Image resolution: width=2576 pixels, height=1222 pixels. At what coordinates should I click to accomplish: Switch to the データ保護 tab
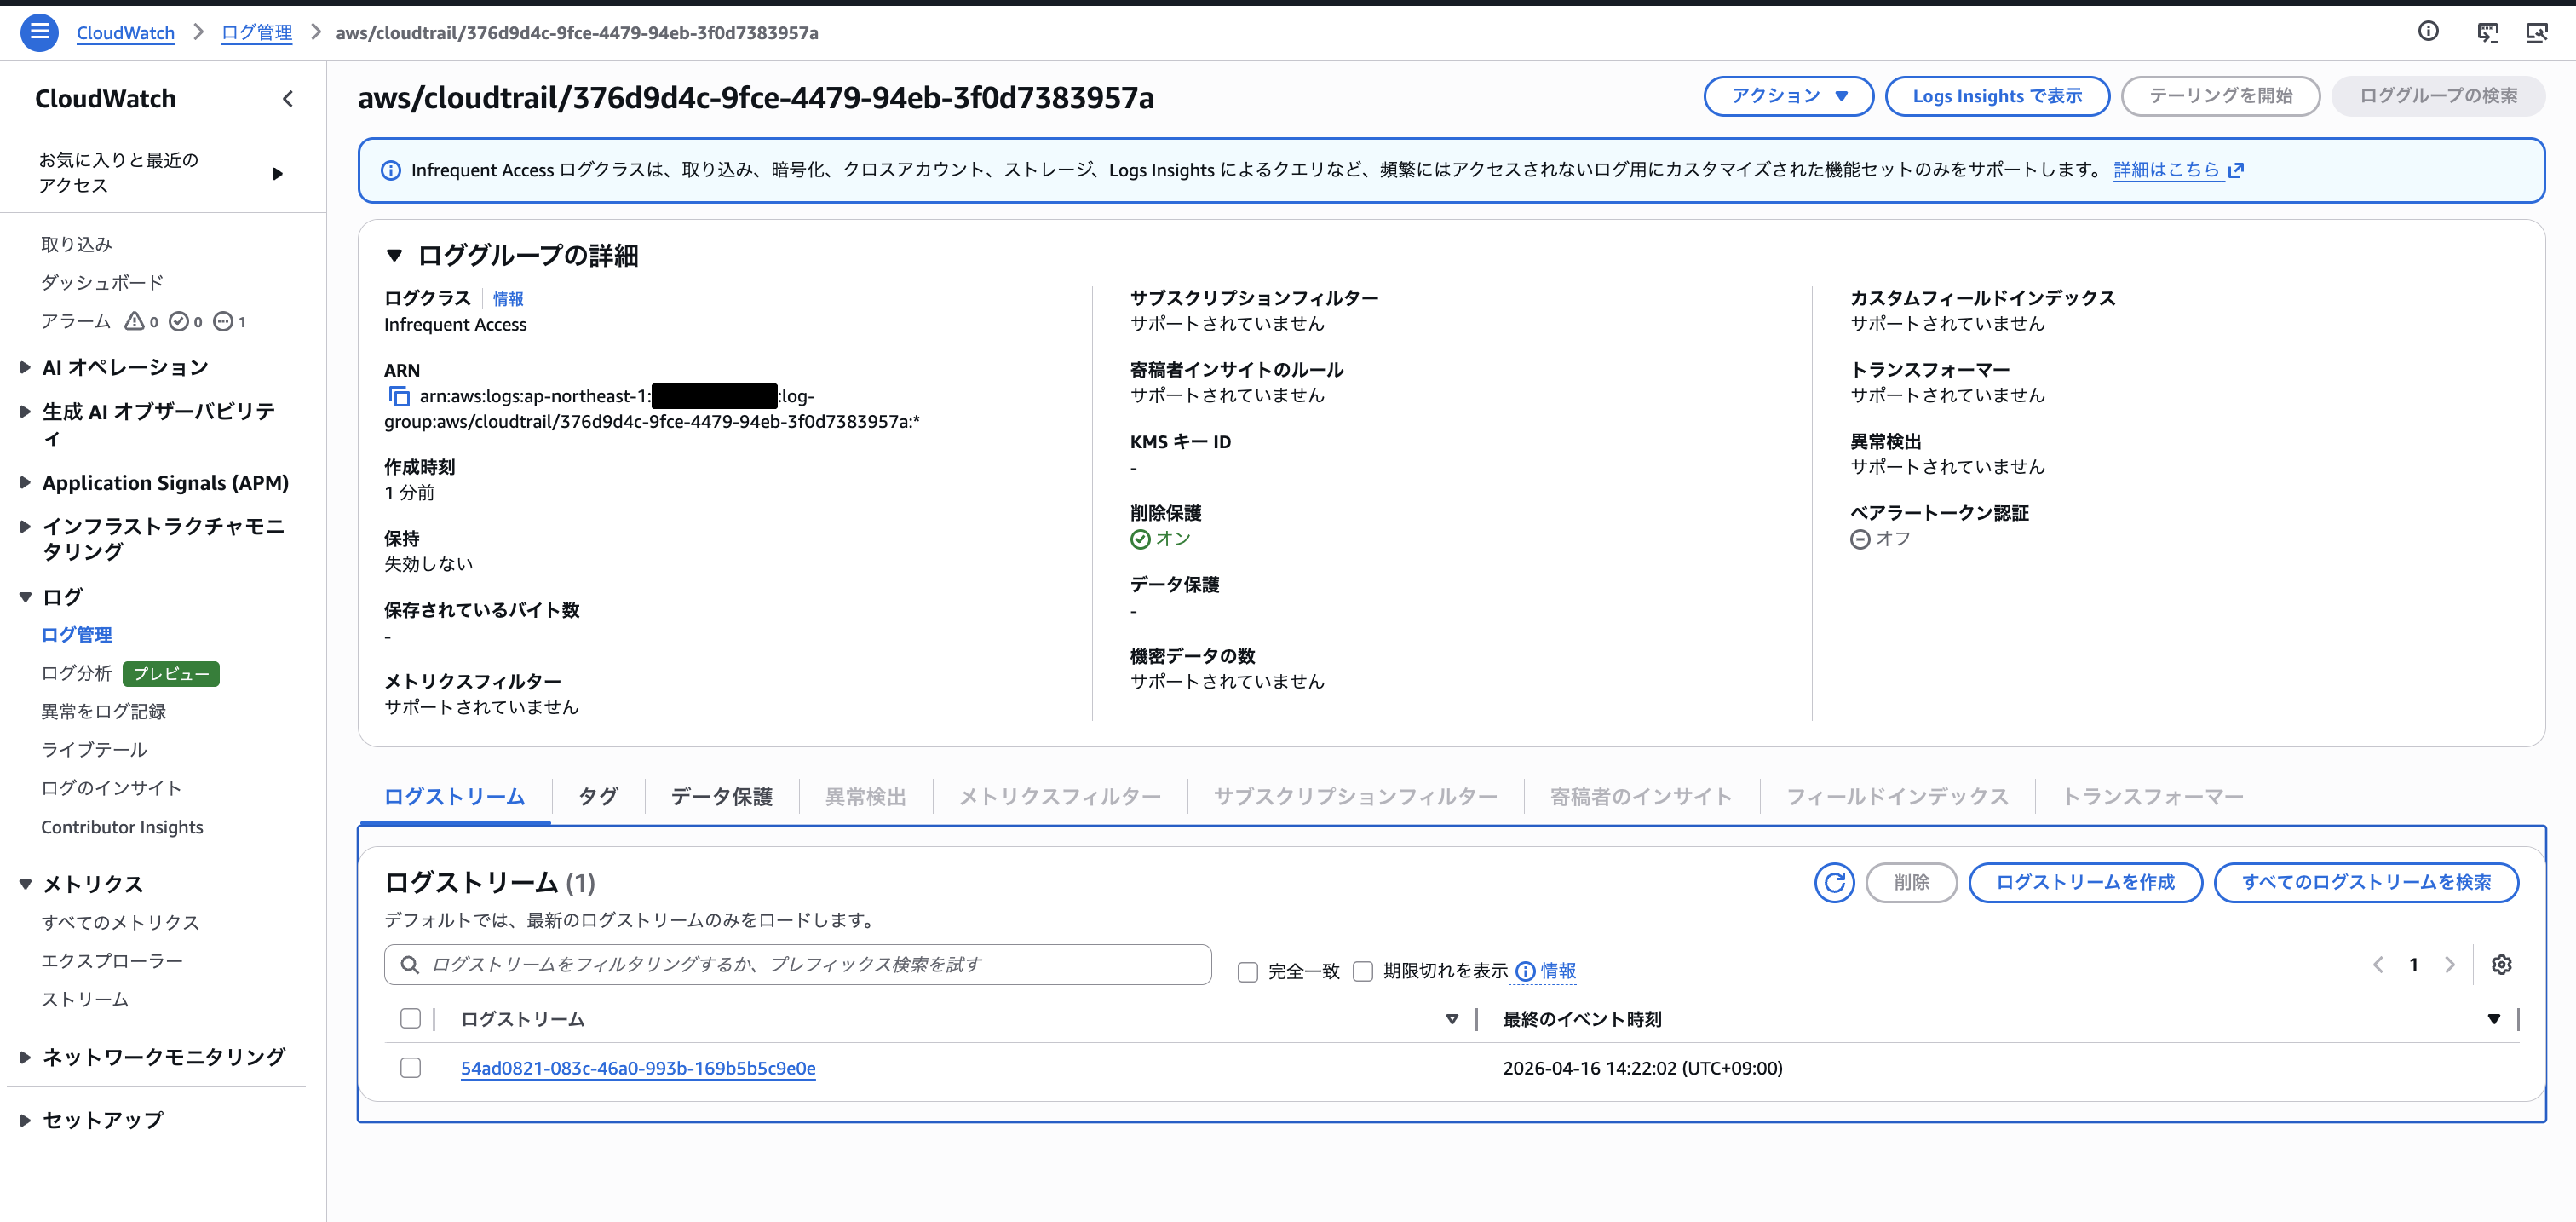pos(721,797)
